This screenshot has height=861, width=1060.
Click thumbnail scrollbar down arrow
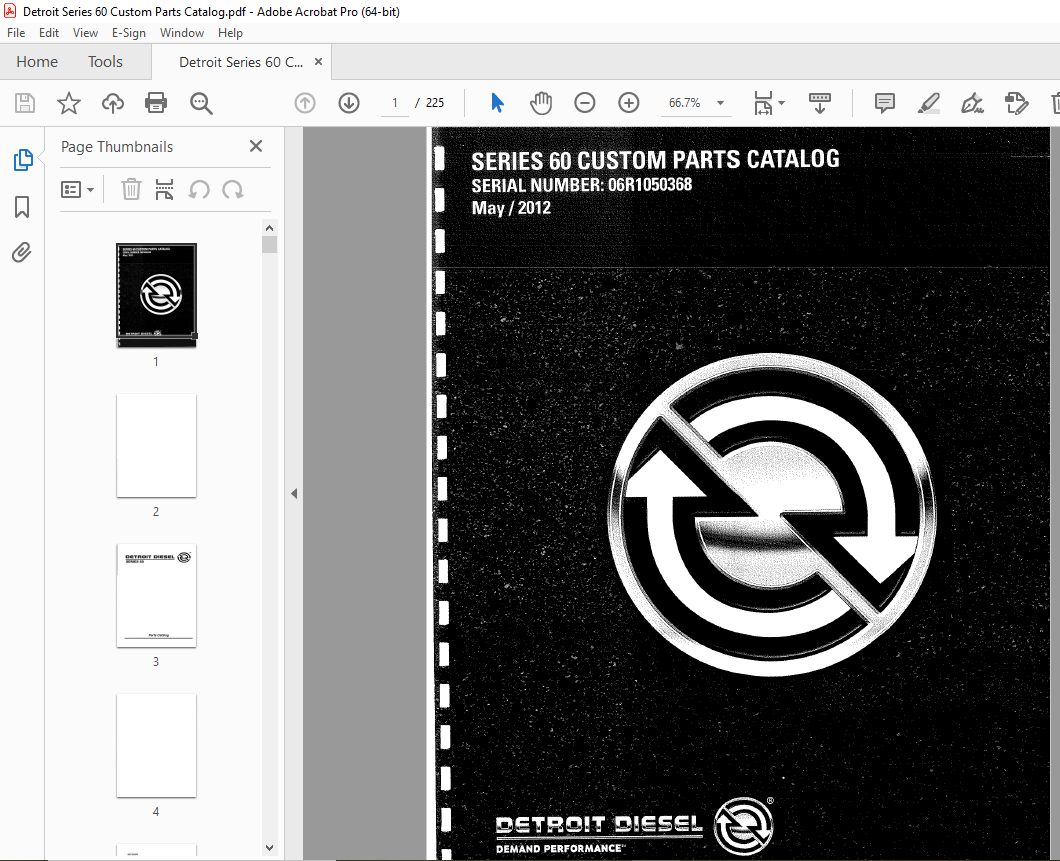click(269, 847)
